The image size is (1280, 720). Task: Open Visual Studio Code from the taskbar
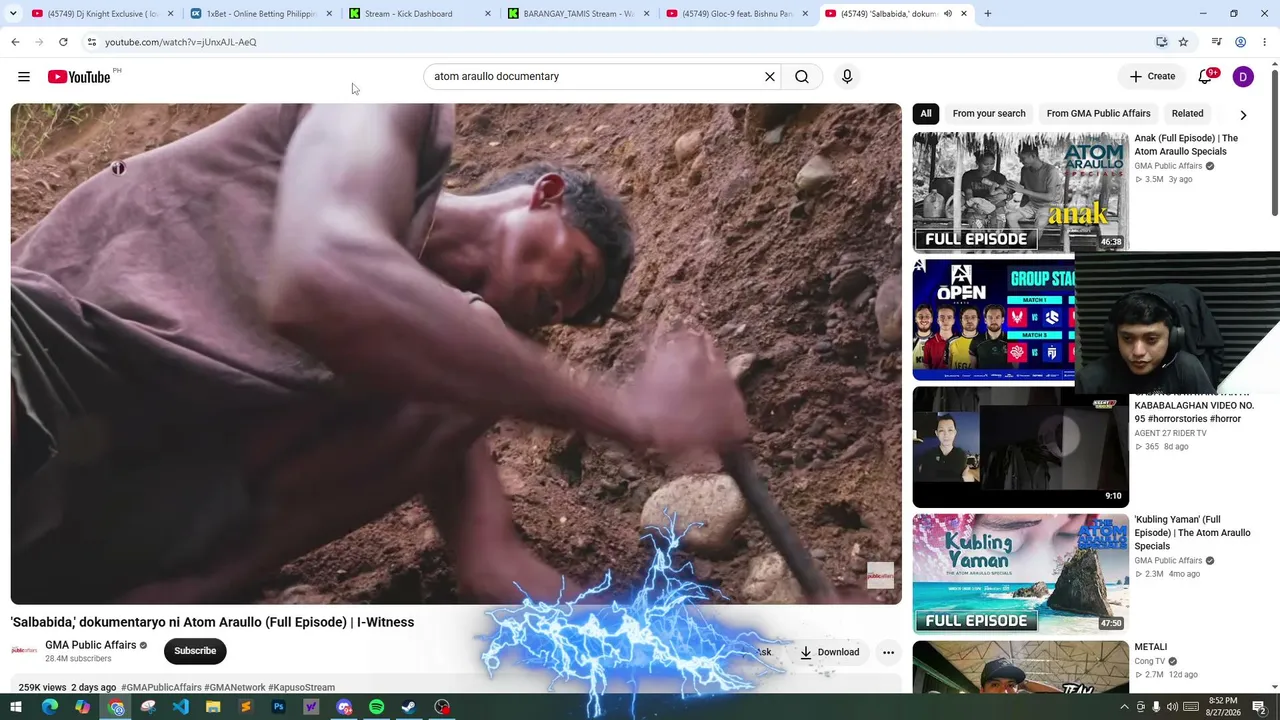(x=180, y=707)
